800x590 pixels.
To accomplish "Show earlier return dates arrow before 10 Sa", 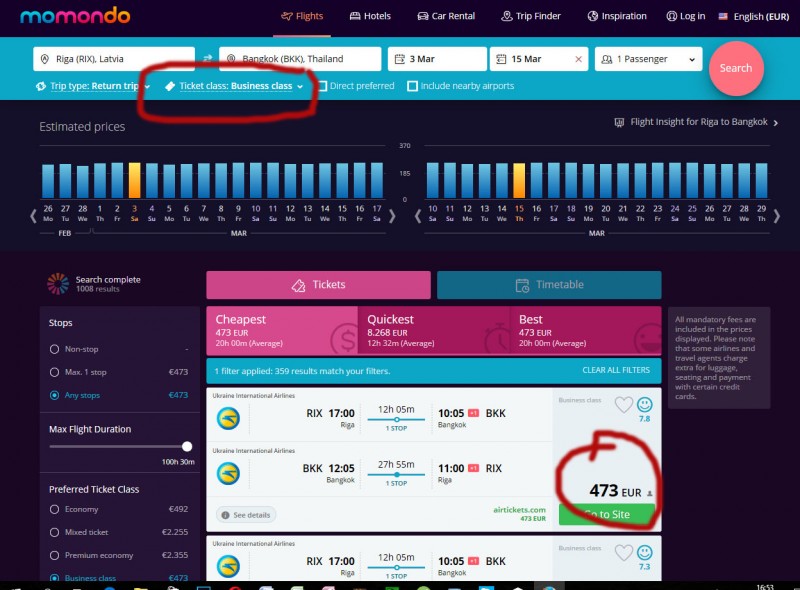I will click(418, 216).
